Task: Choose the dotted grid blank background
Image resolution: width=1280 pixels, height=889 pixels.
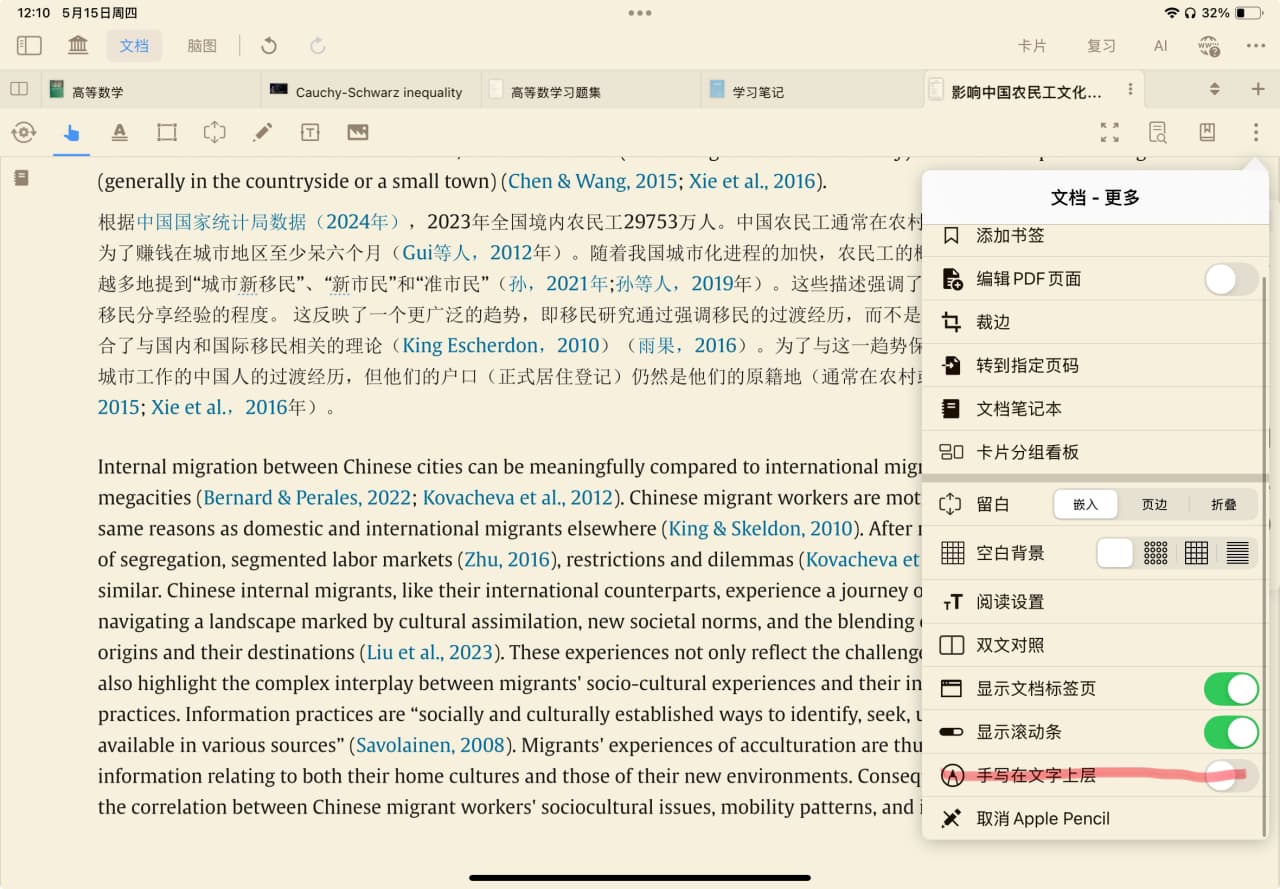Action: (1156, 553)
